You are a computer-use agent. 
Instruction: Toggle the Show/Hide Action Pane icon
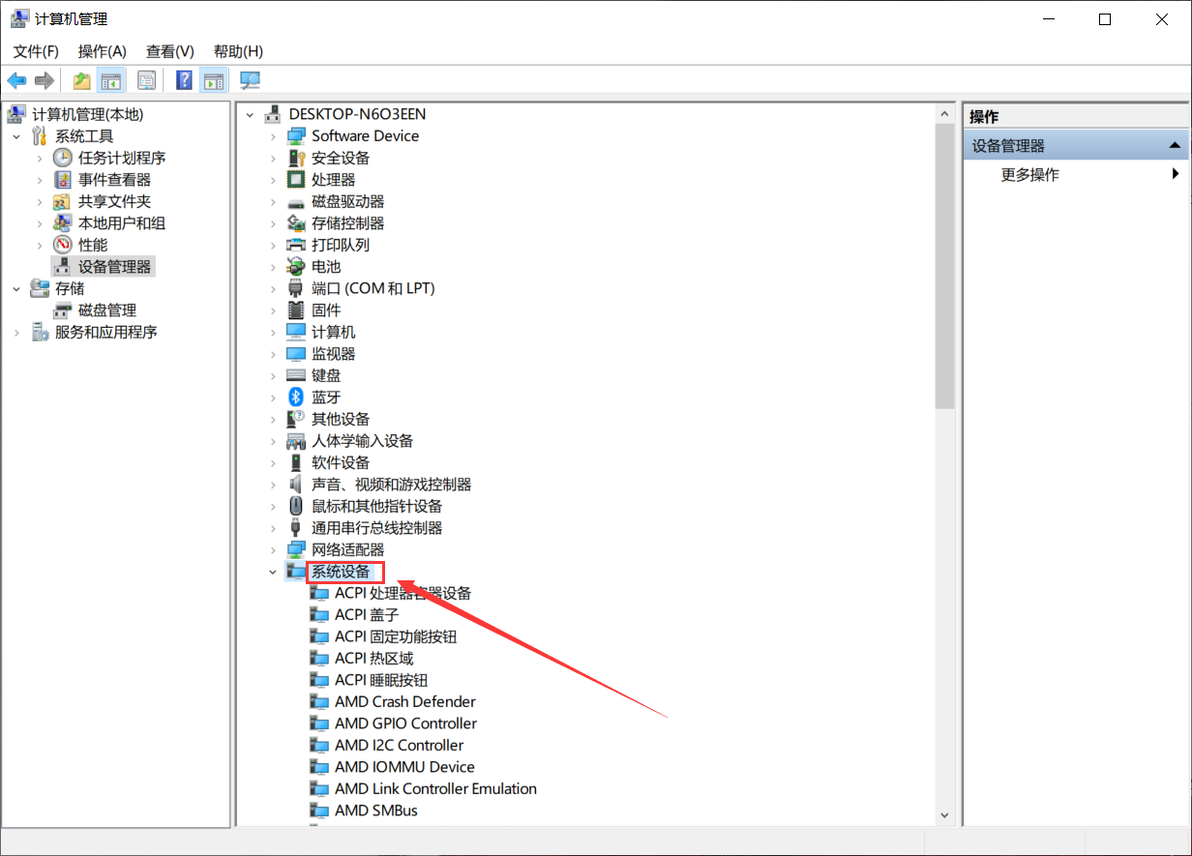(x=214, y=80)
